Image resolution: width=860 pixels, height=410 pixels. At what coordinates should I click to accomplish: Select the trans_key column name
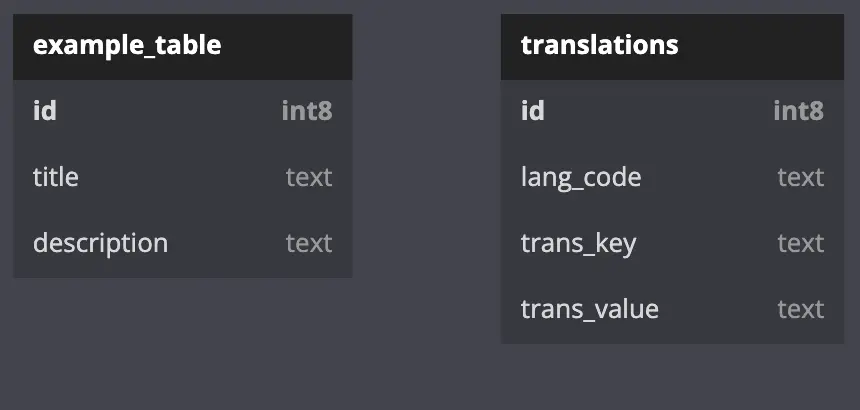pos(579,244)
